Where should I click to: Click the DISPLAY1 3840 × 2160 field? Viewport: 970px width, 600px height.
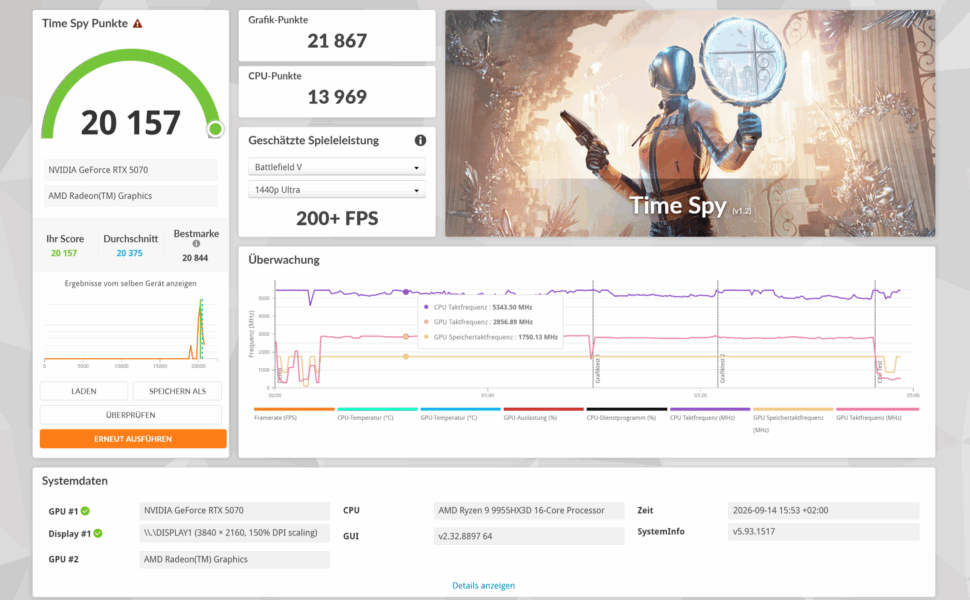[x=234, y=533]
